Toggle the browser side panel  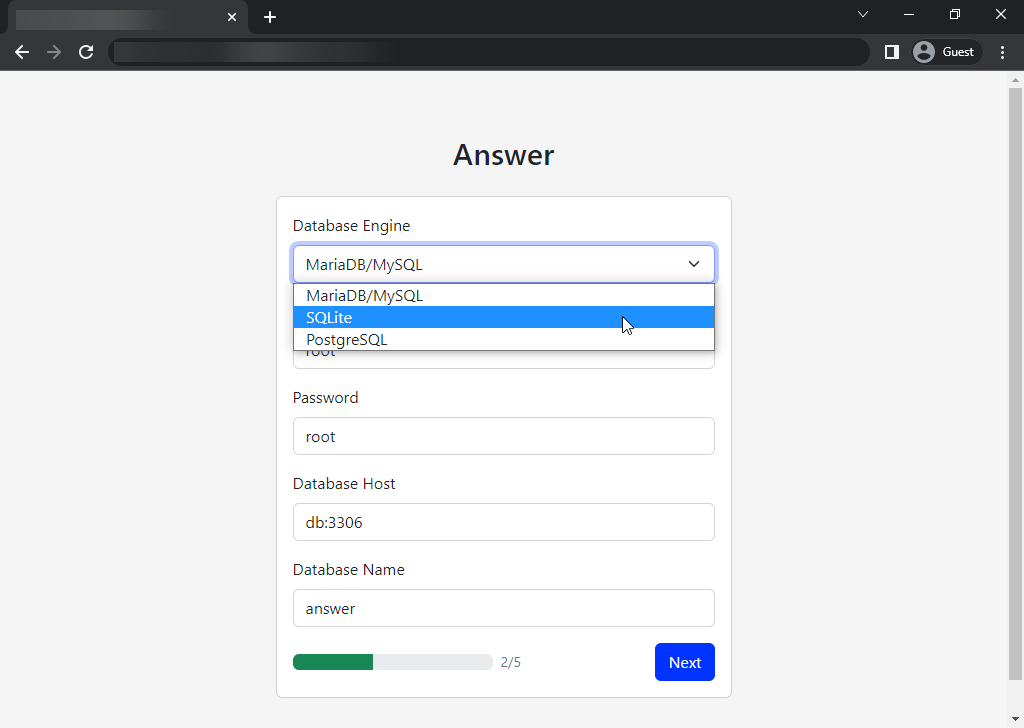pos(891,52)
